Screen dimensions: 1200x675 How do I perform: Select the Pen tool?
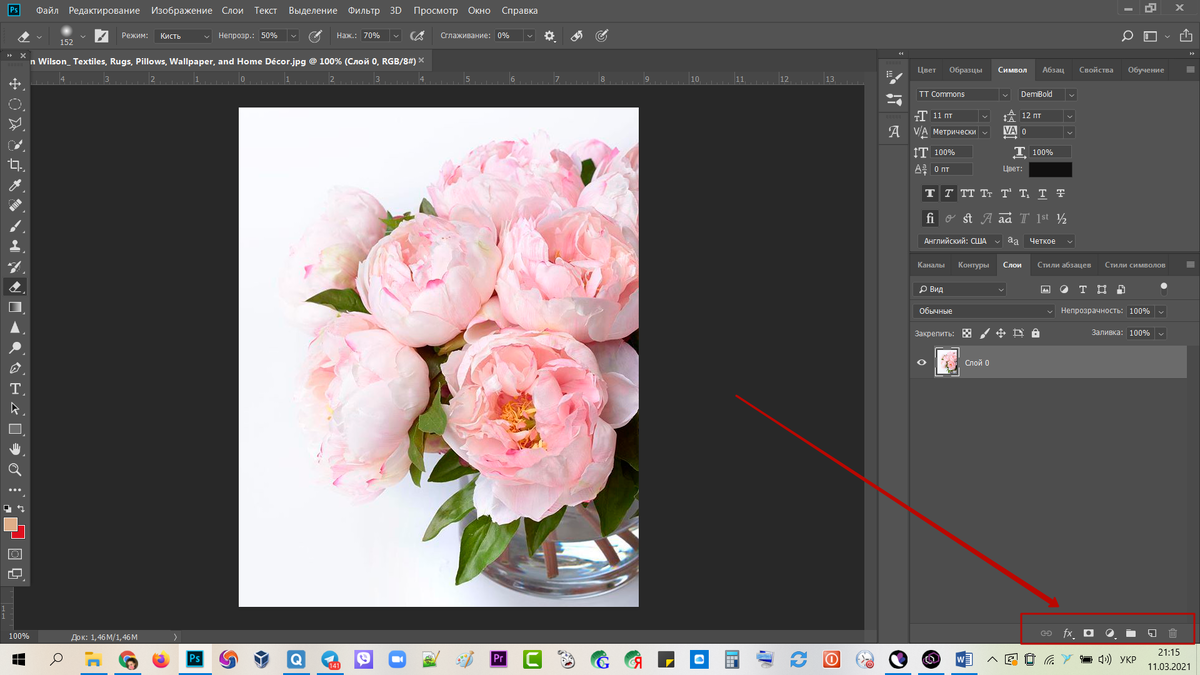pyautogui.click(x=15, y=369)
